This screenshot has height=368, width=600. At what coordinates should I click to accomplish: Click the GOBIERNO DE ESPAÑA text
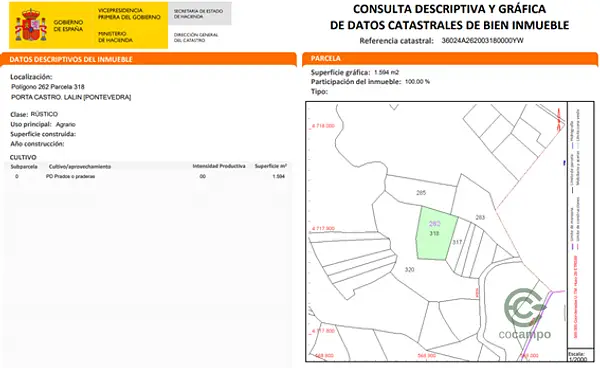pyautogui.click(x=68, y=26)
